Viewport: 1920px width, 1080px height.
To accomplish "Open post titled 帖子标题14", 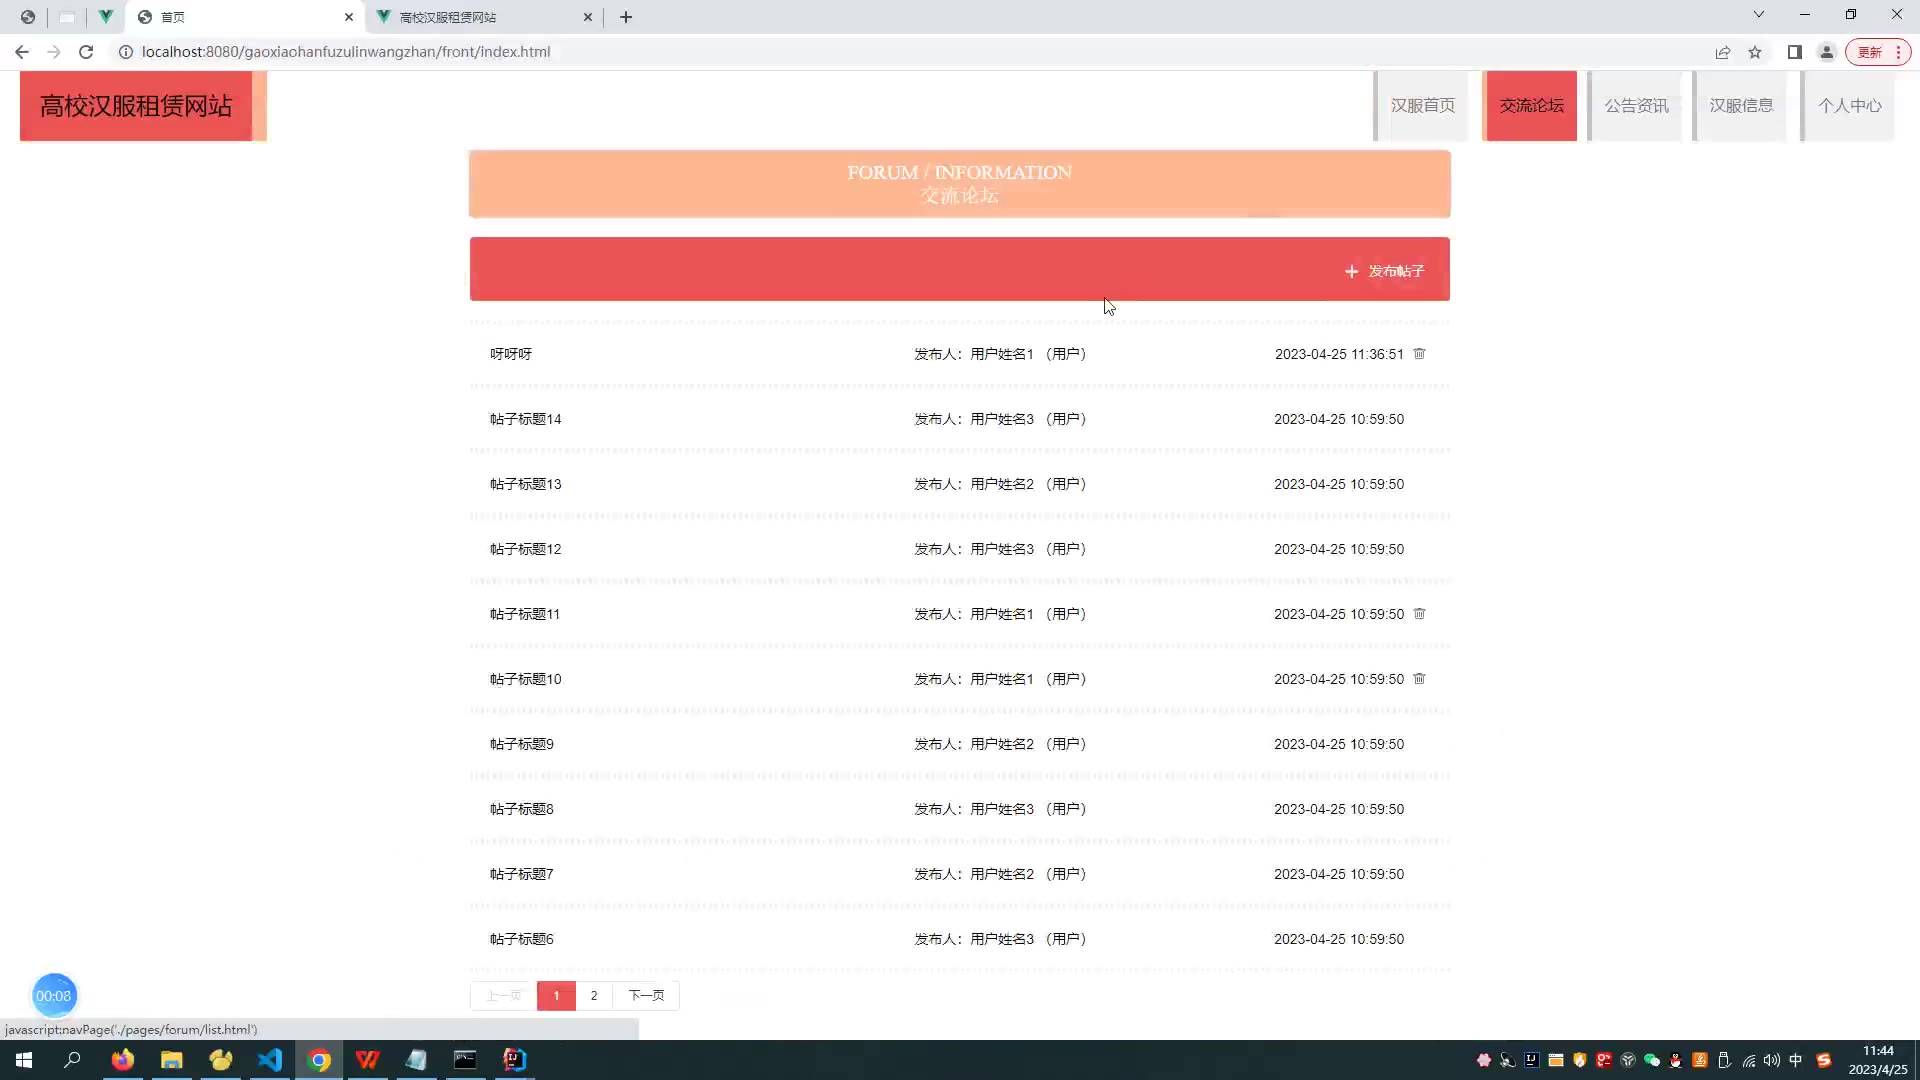I will pos(526,419).
